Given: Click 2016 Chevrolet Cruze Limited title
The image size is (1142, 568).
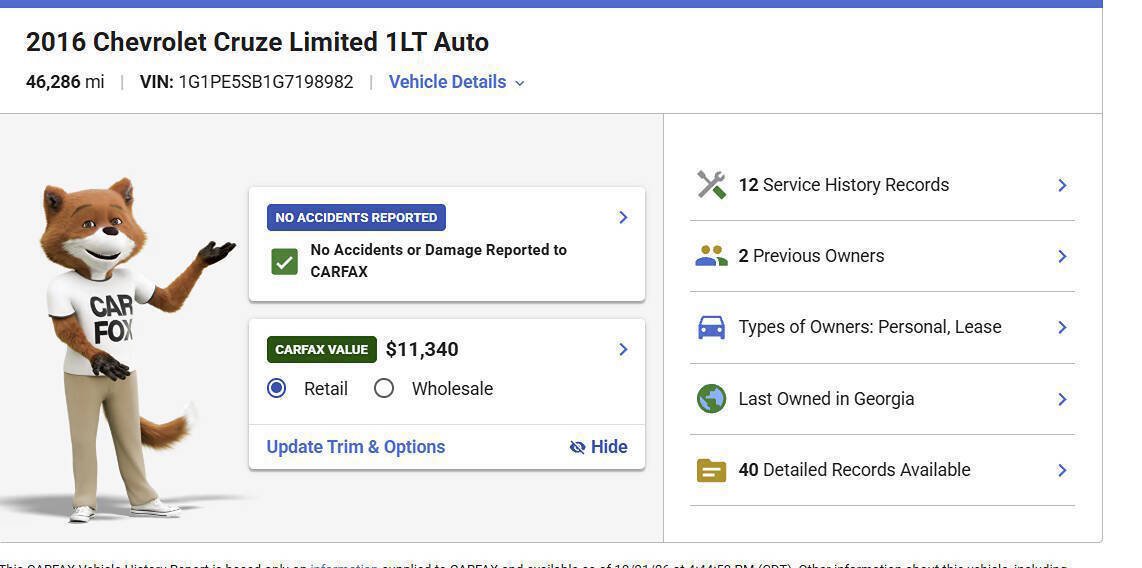Looking at the screenshot, I should pos(257,42).
